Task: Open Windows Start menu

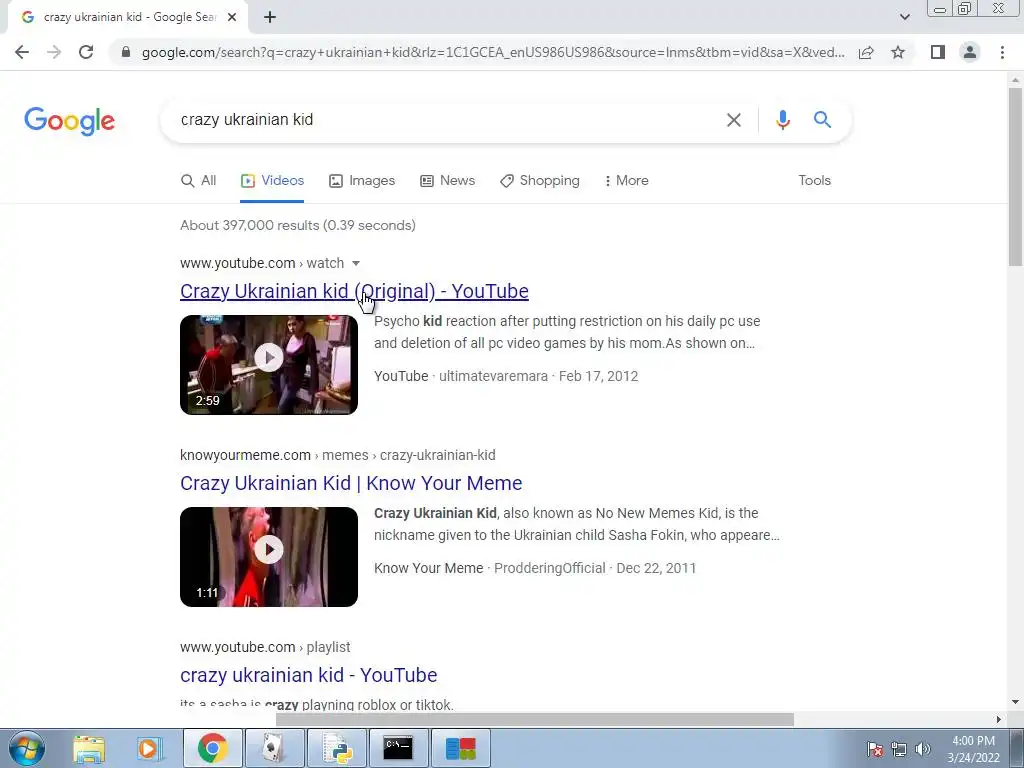Action: 26,749
